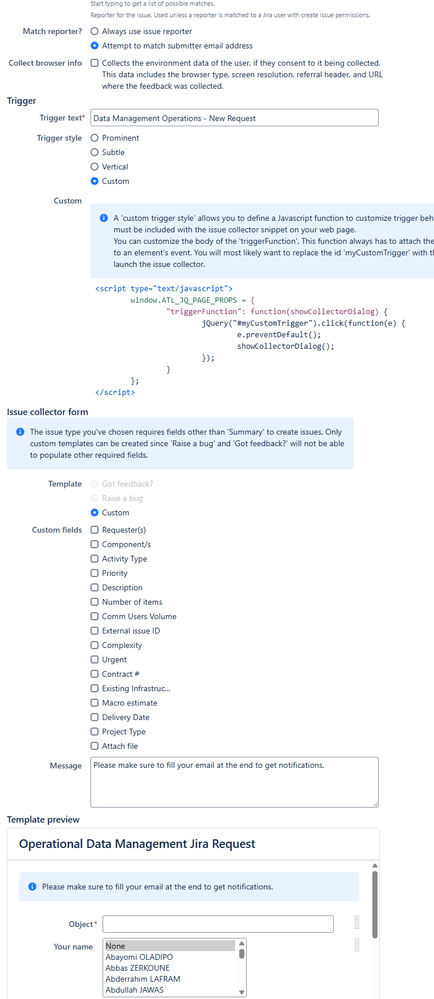The height and width of the screenshot is (999, 434).
Task: Select Abderrahim LAFRAM in name list
Action: point(170,979)
